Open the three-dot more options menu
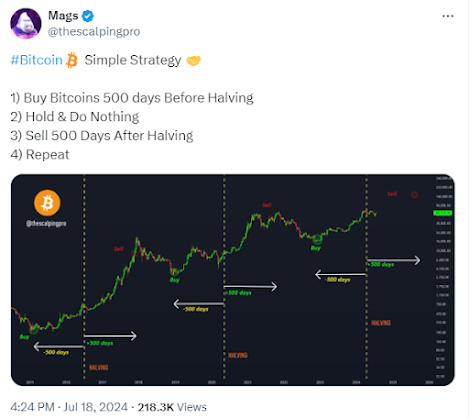This screenshot has height=419, width=469. coord(448,16)
